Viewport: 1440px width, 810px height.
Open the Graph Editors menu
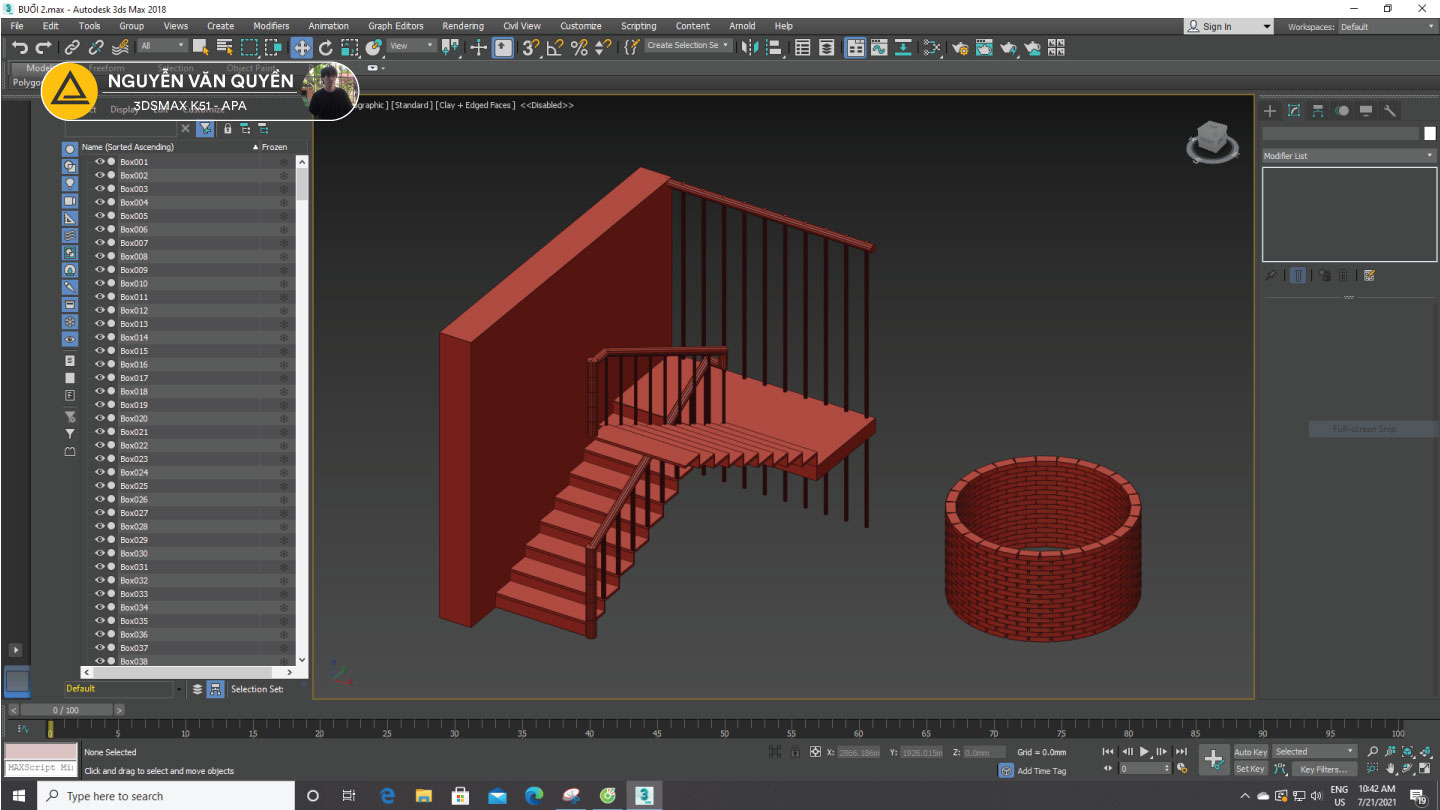pyautogui.click(x=395, y=26)
